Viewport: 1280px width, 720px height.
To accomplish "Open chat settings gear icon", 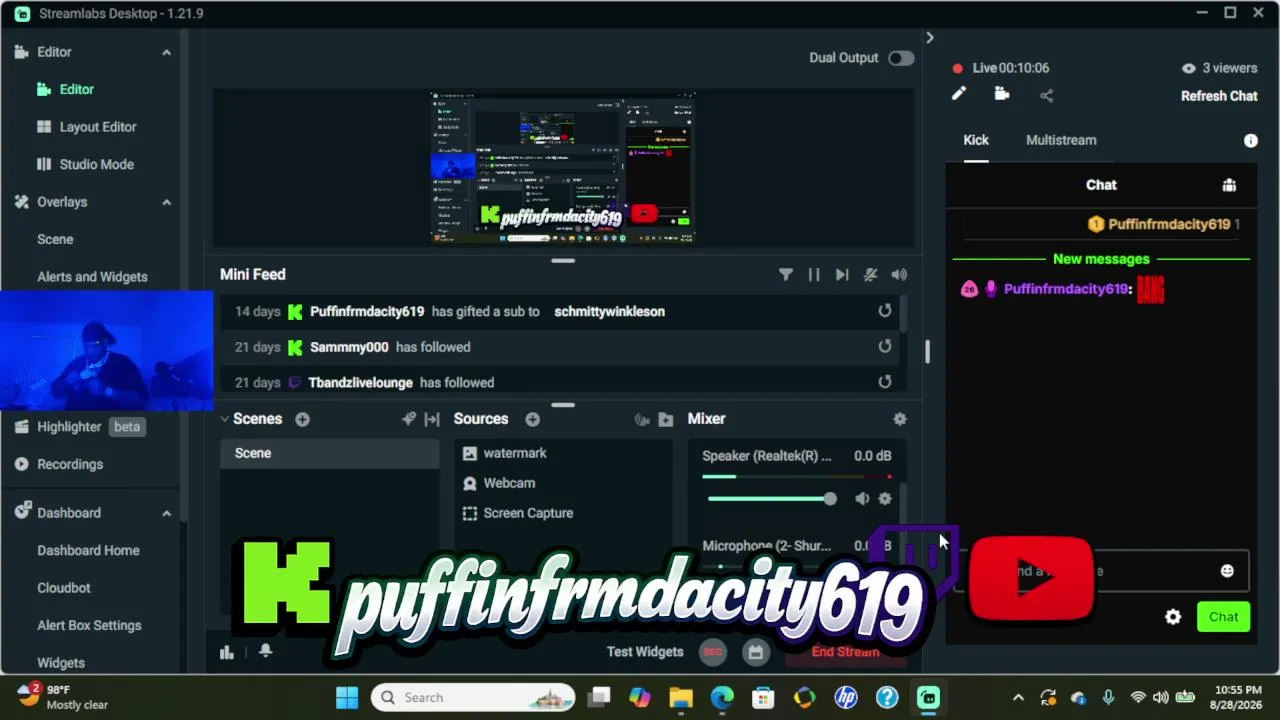I will [x=1173, y=617].
